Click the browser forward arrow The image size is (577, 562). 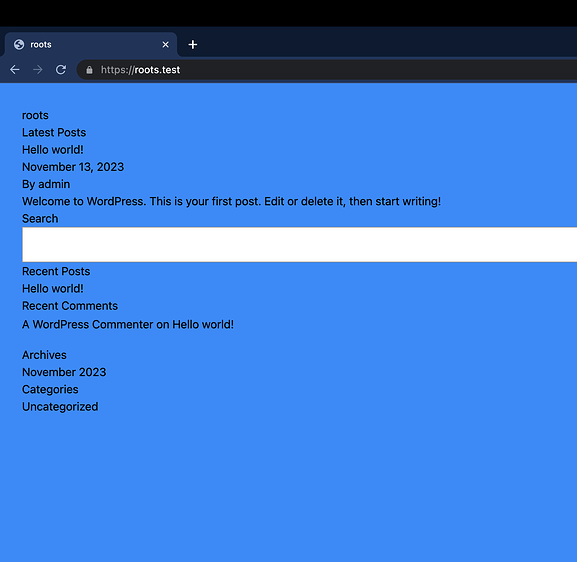coord(38,70)
